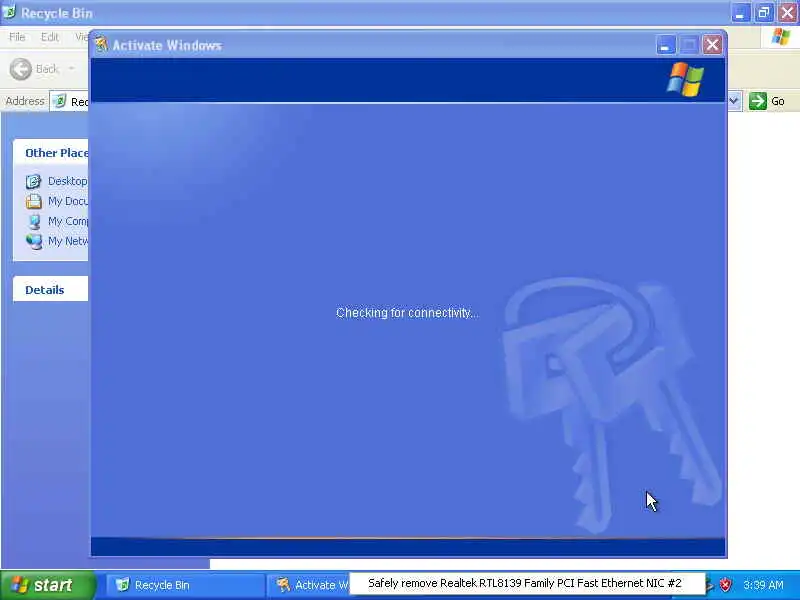Close the Activate Windows dialog
Viewport: 800px width, 600px height.
(x=712, y=45)
